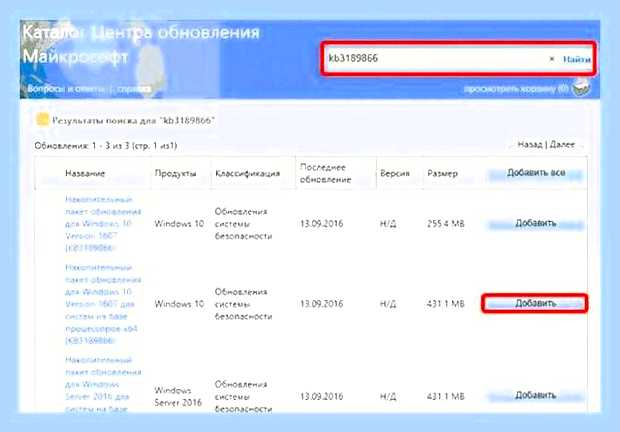Click the 255.4 MB size cell
Screen dimensions: 620x432
[x=446, y=224]
